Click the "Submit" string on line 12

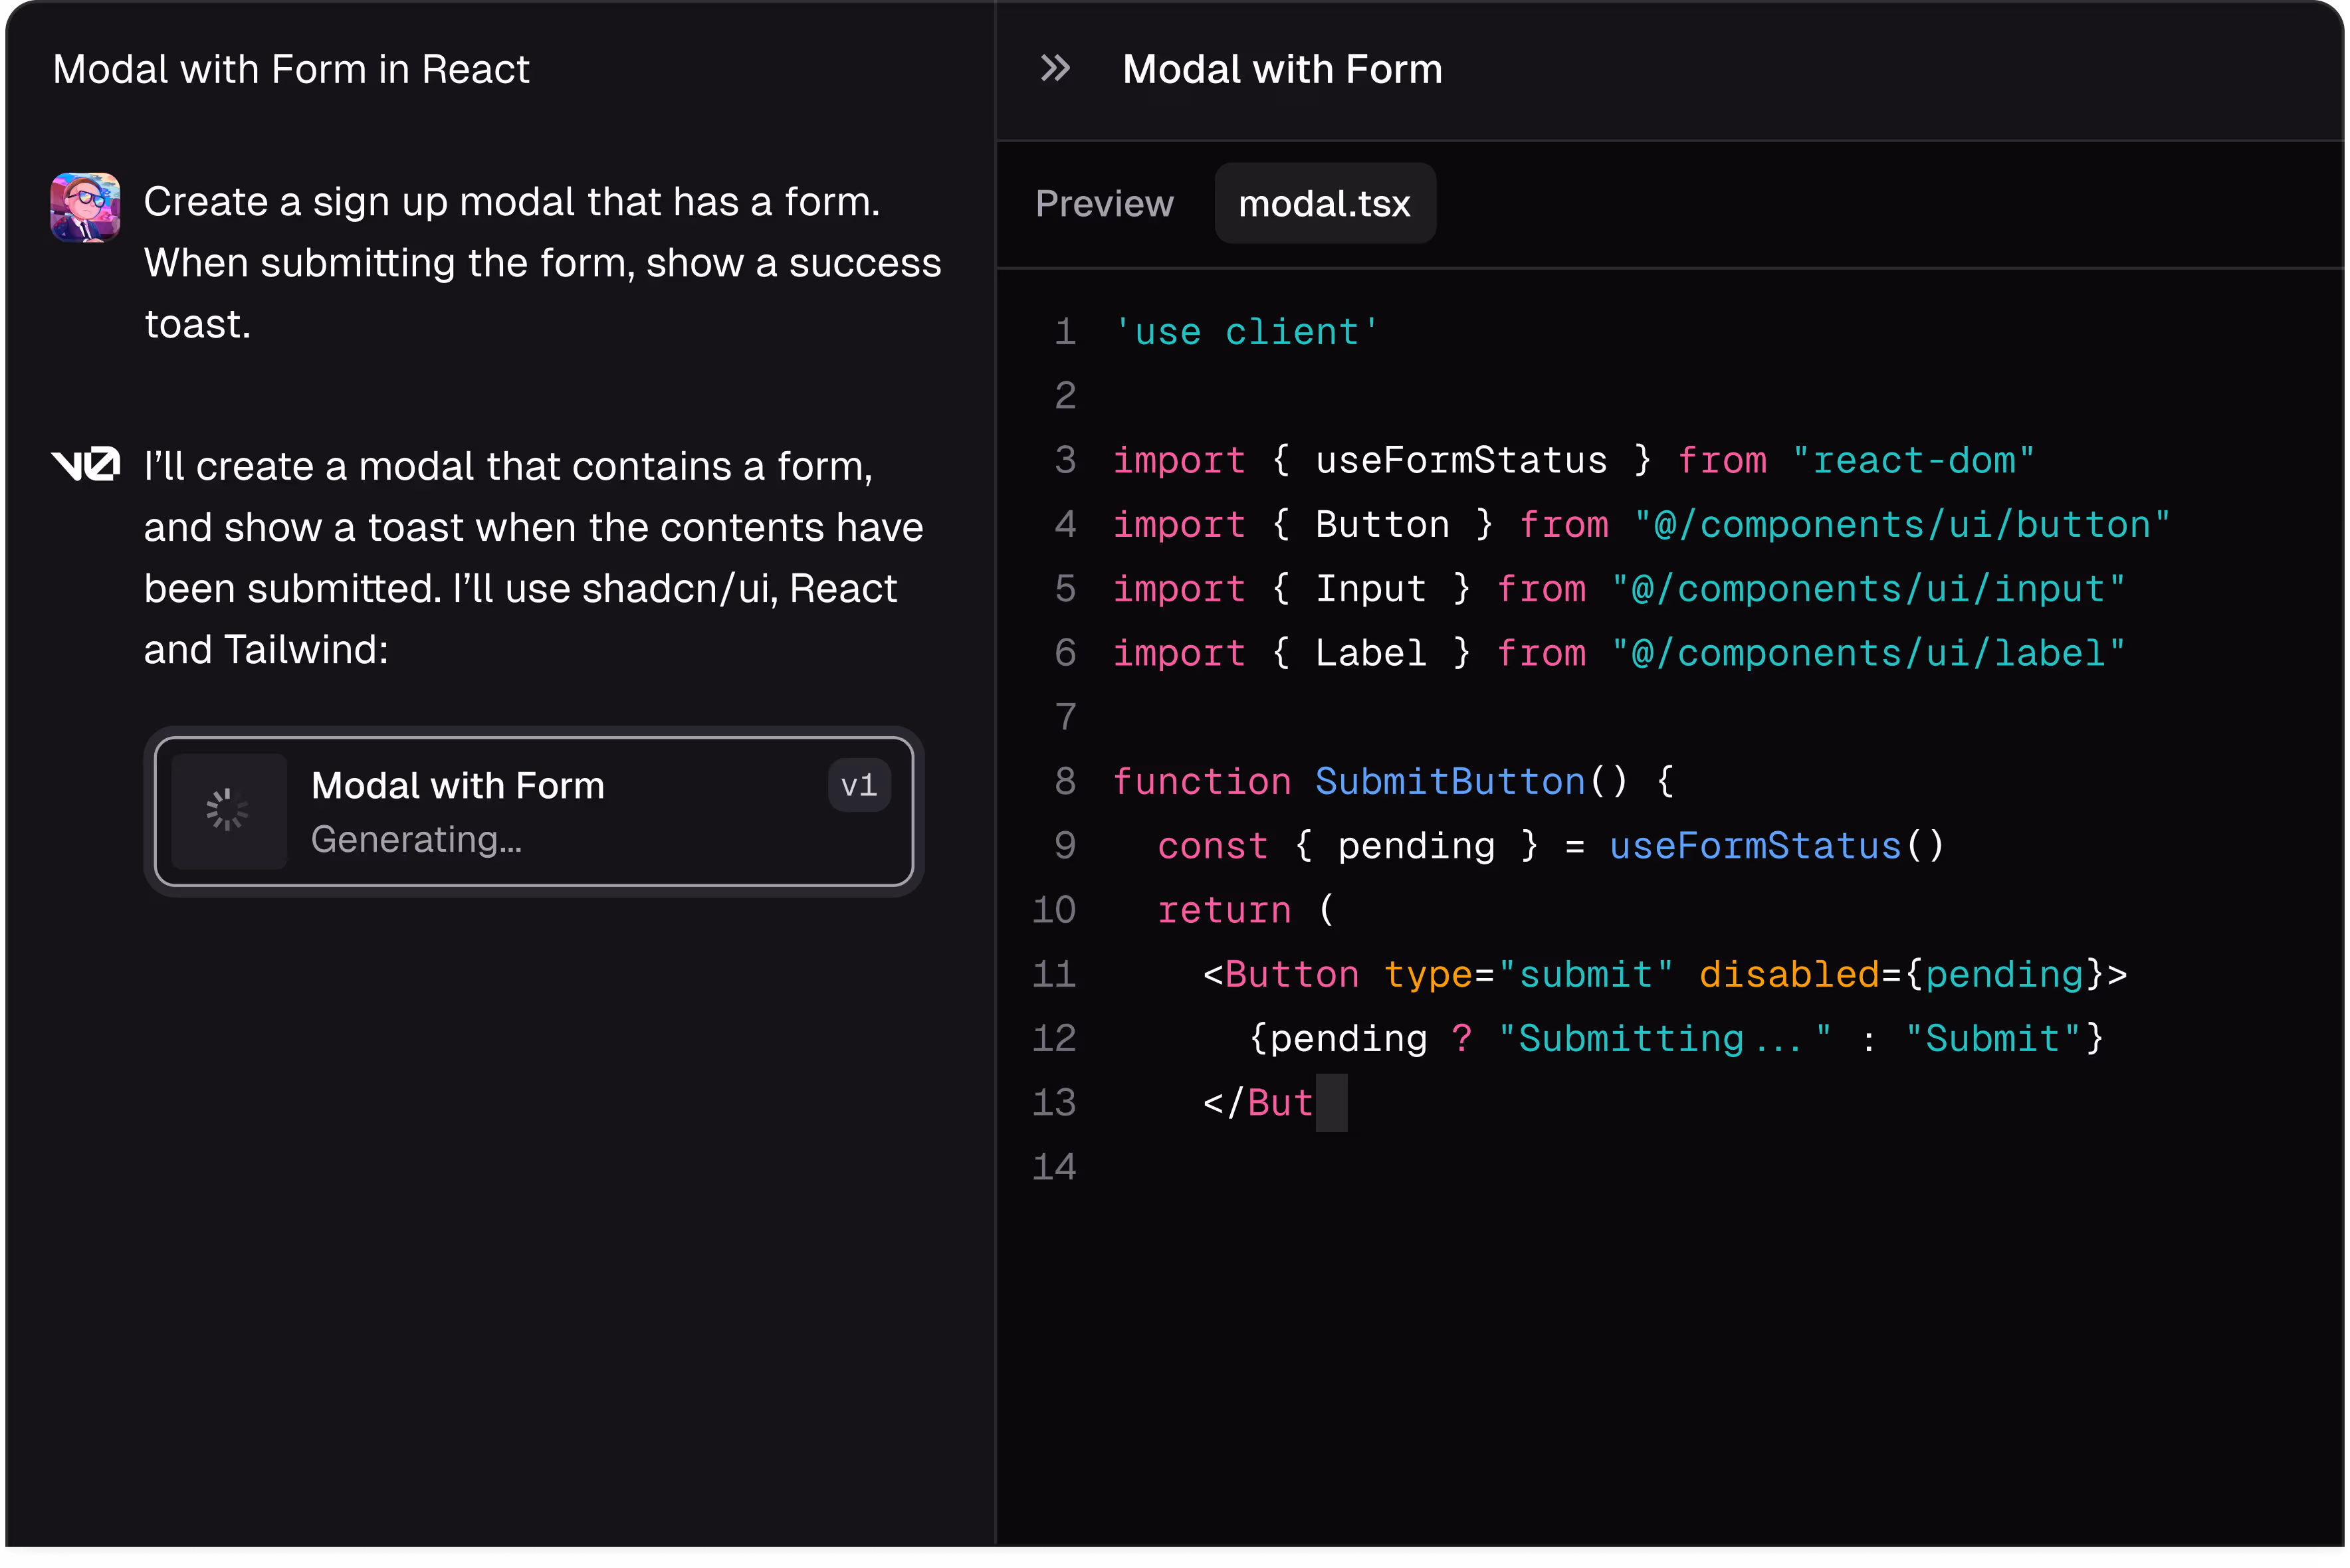1993,1039
